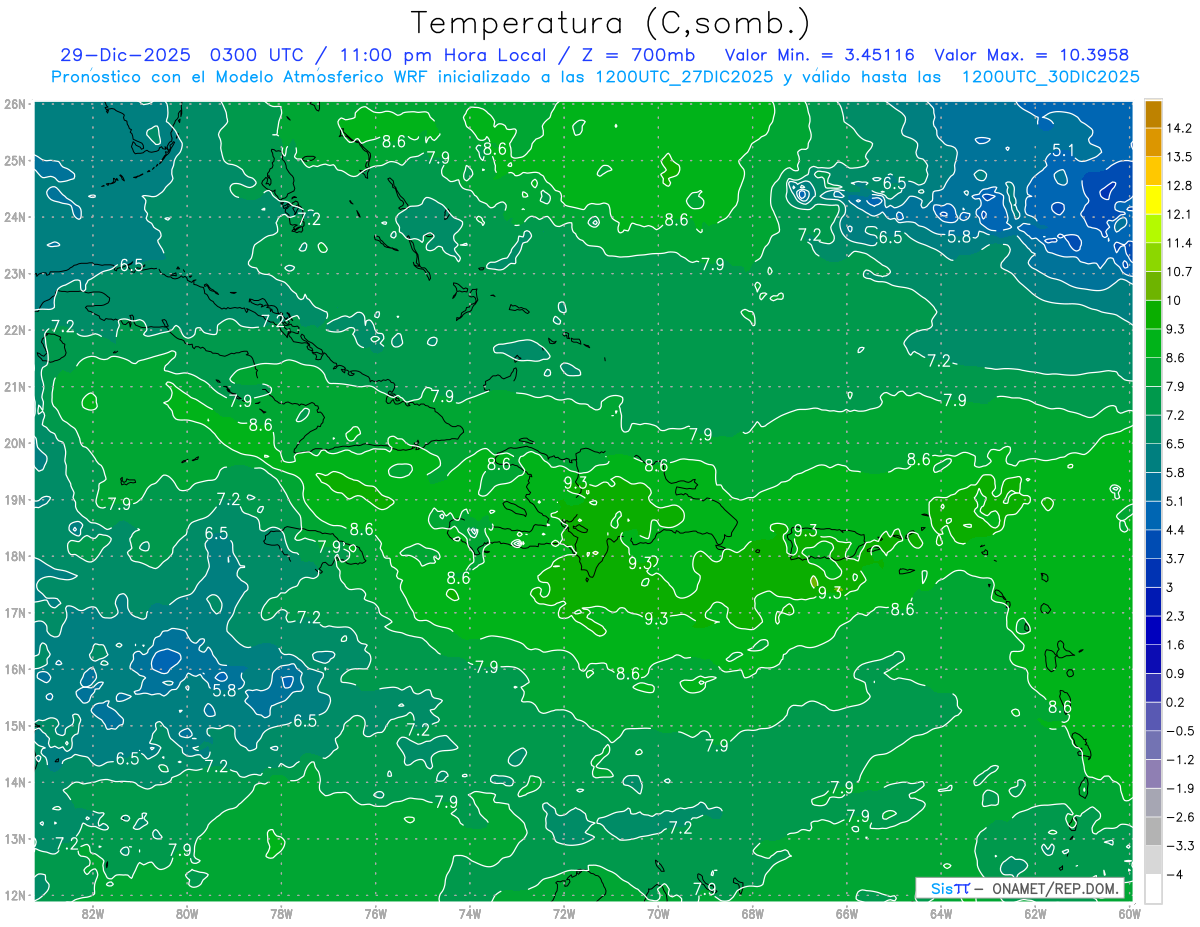The width and height of the screenshot is (1200, 927).
Task: Click the 17N latitude axis label
Action: 14,612
